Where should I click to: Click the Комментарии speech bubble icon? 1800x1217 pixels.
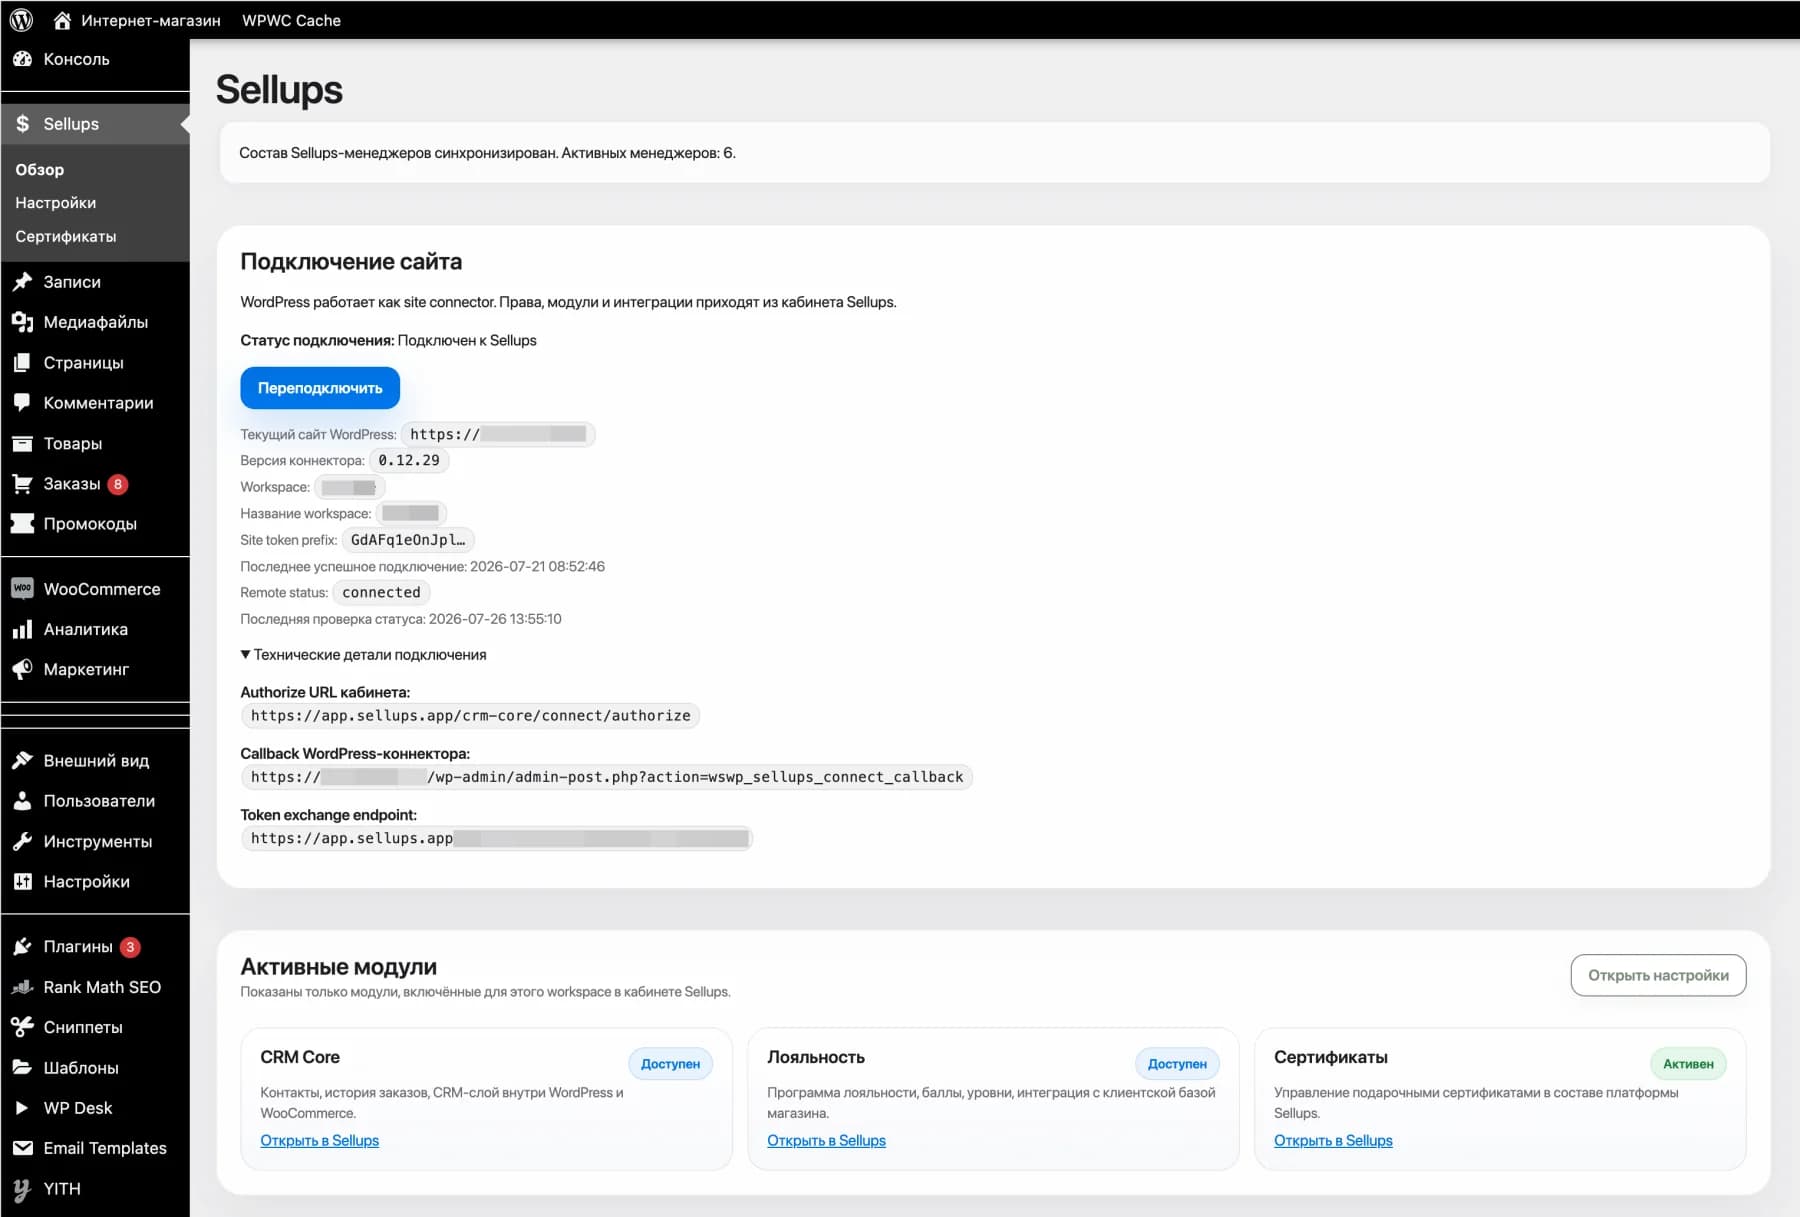[x=22, y=403]
